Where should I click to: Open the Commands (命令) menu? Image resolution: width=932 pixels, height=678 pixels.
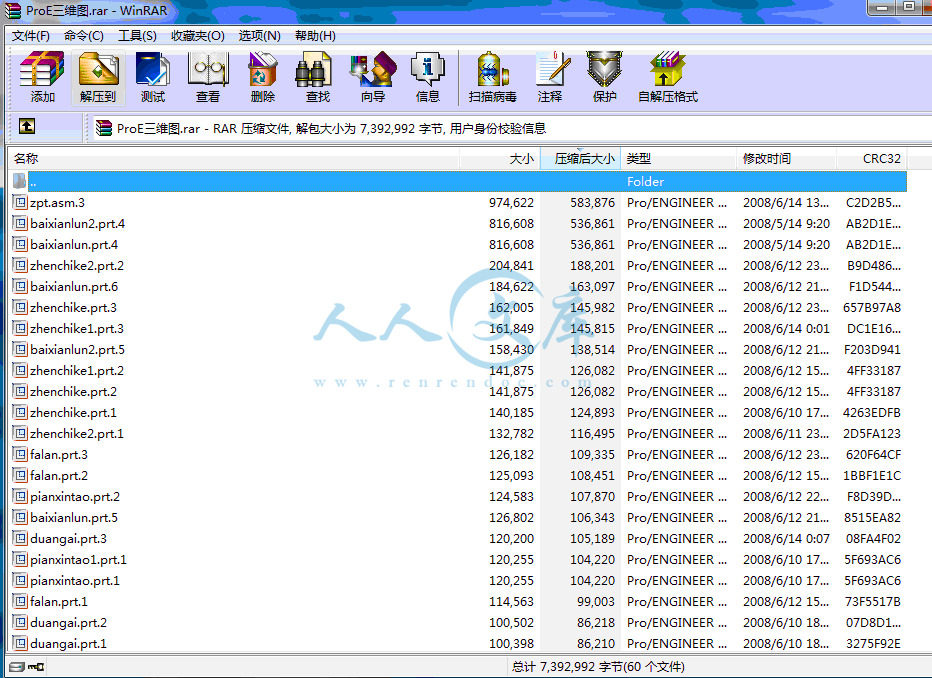pos(84,36)
